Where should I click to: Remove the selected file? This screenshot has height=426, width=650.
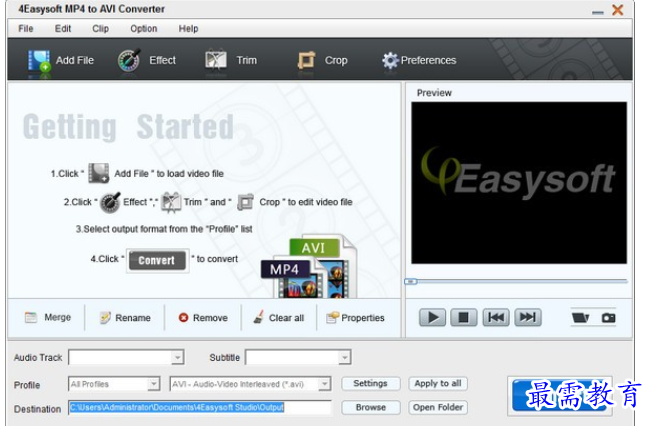[x=203, y=318]
